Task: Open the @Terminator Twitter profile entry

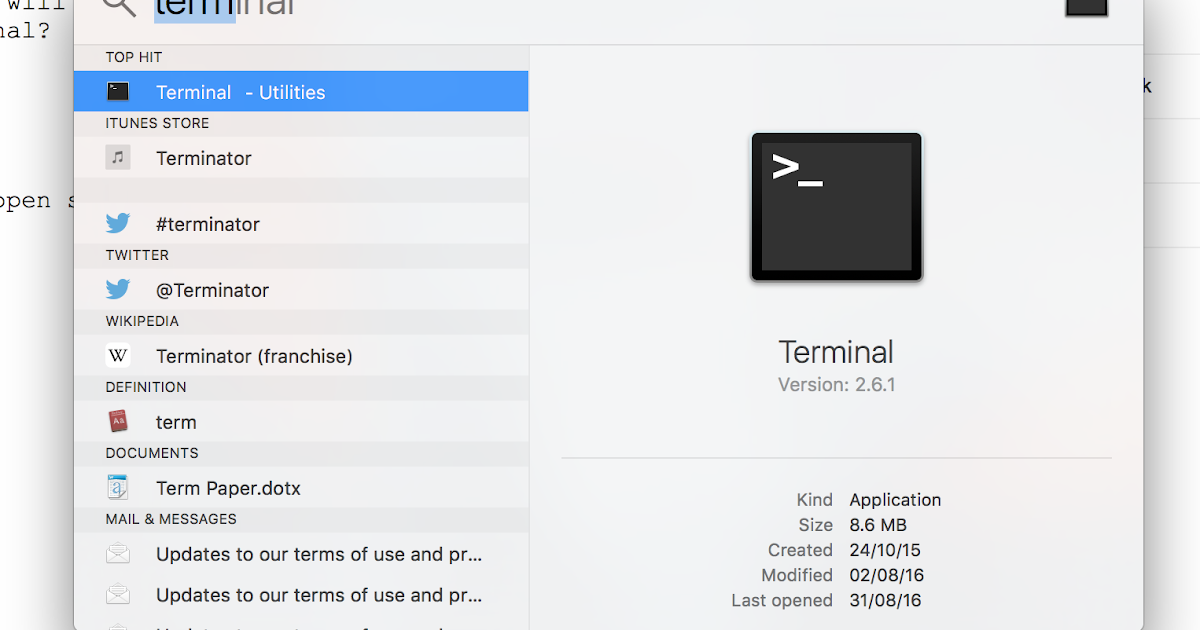Action: click(x=212, y=289)
